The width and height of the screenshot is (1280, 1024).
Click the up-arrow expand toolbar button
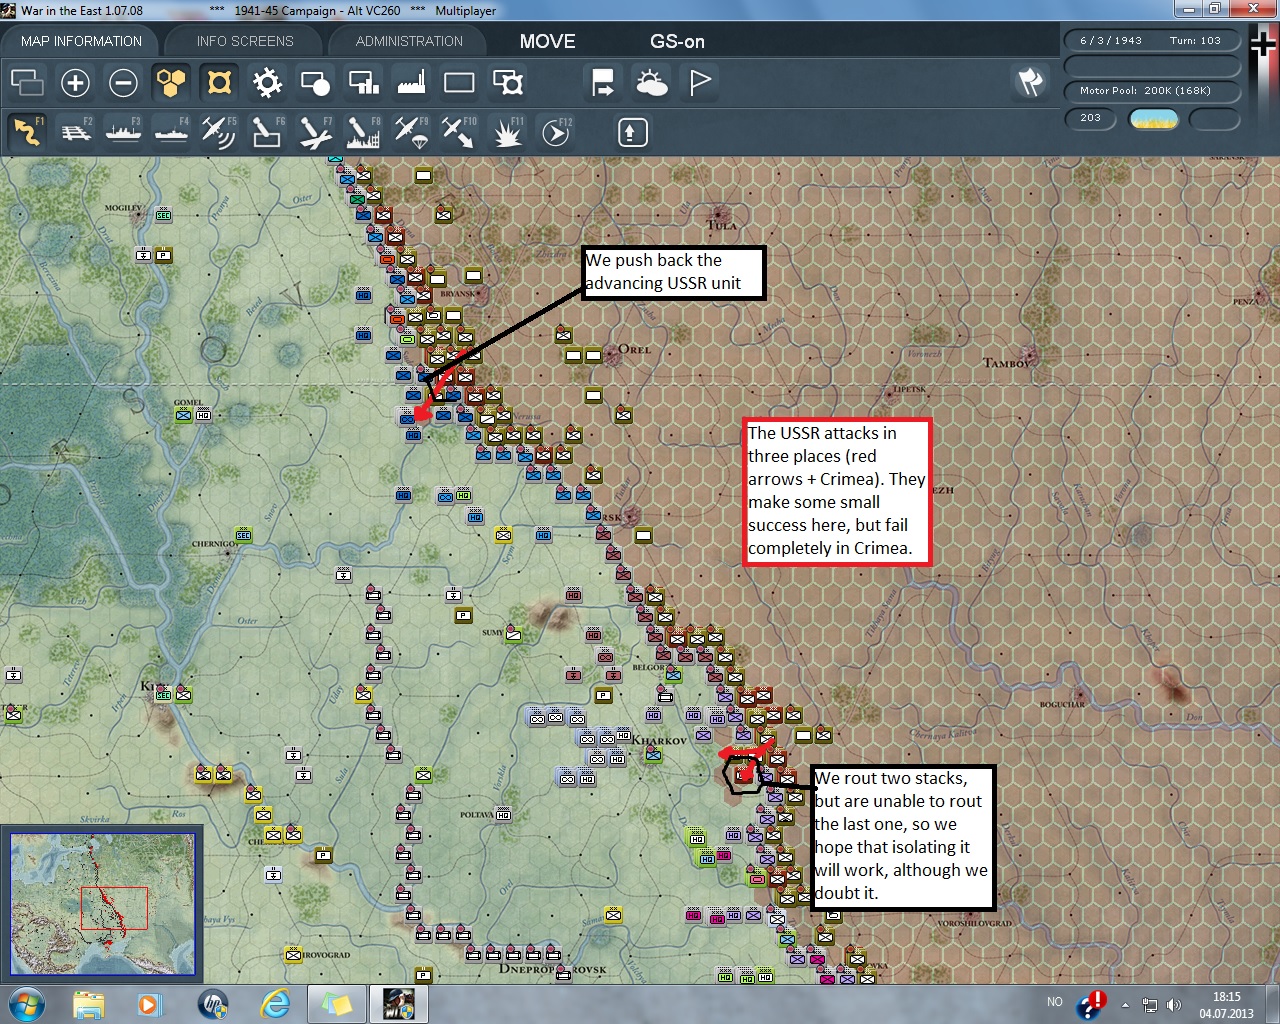[x=632, y=132]
